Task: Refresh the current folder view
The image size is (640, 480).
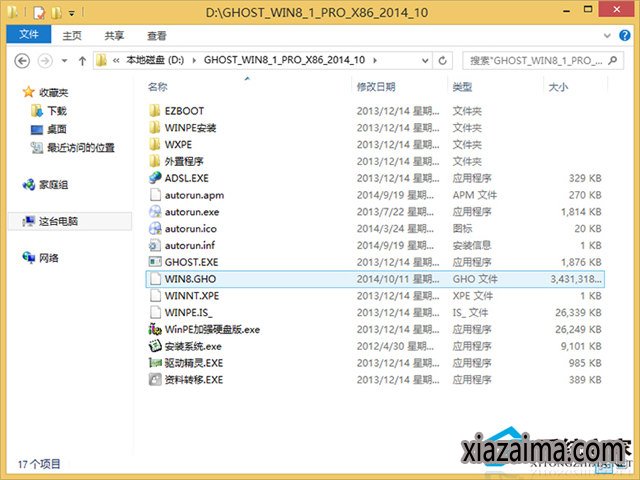Action: (442, 61)
